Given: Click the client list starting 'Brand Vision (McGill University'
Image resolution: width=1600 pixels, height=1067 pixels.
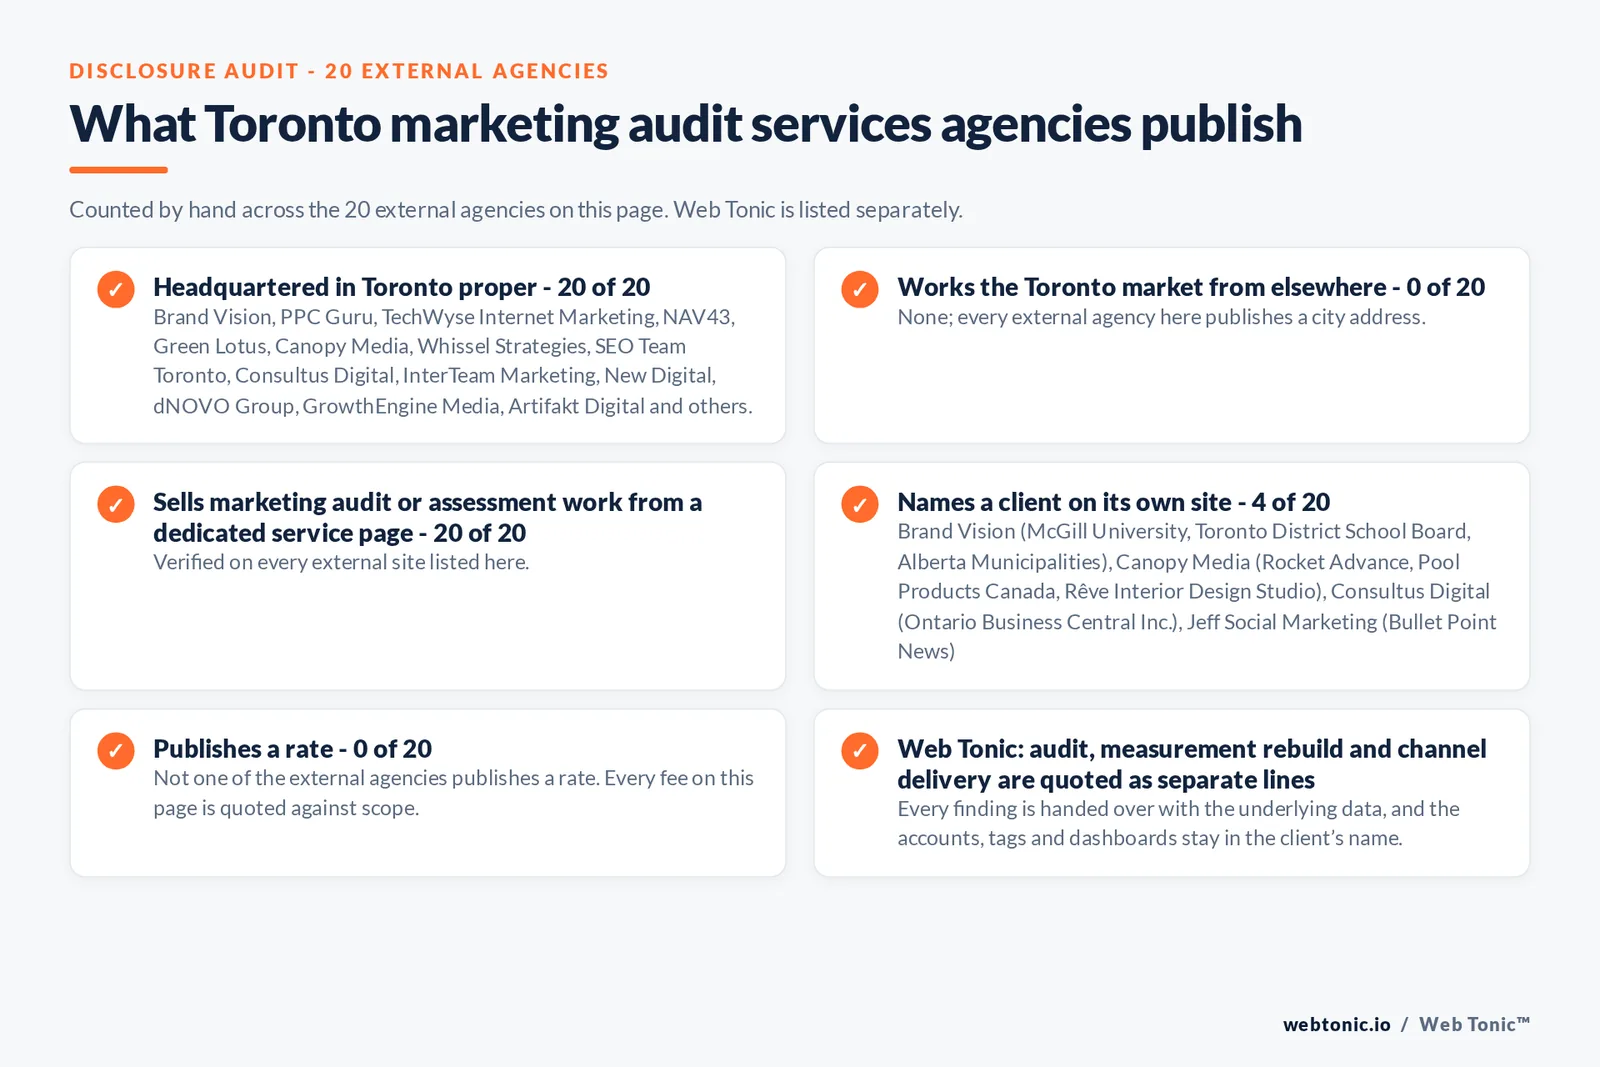Looking at the screenshot, I should click(1197, 591).
